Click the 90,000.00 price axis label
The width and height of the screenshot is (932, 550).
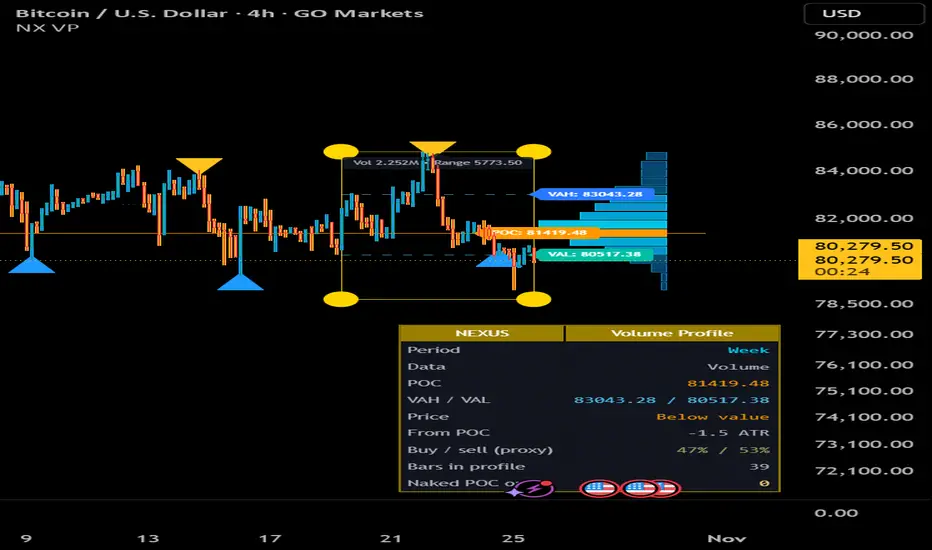click(864, 35)
